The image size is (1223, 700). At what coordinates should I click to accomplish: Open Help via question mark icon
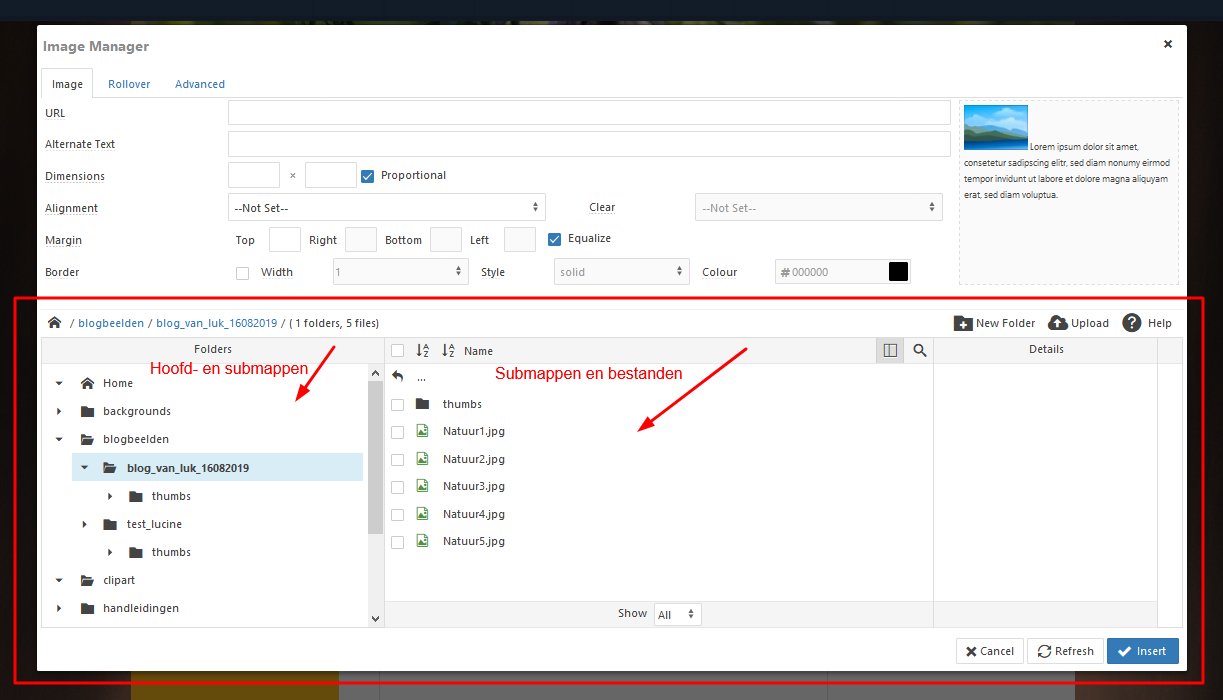[1132, 323]
